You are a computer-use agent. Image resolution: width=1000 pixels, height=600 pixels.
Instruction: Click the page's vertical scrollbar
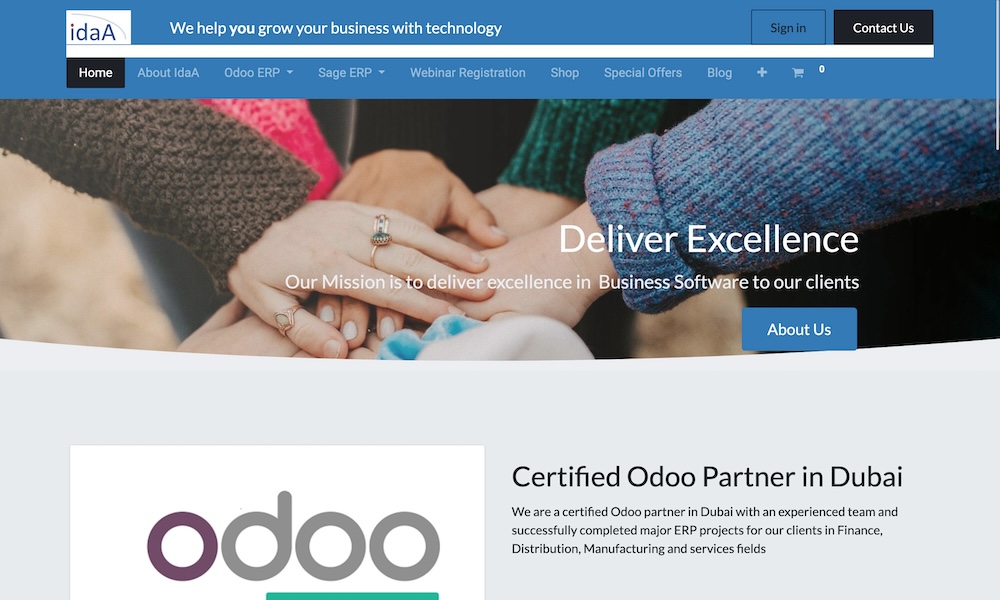tap(996, 77)
